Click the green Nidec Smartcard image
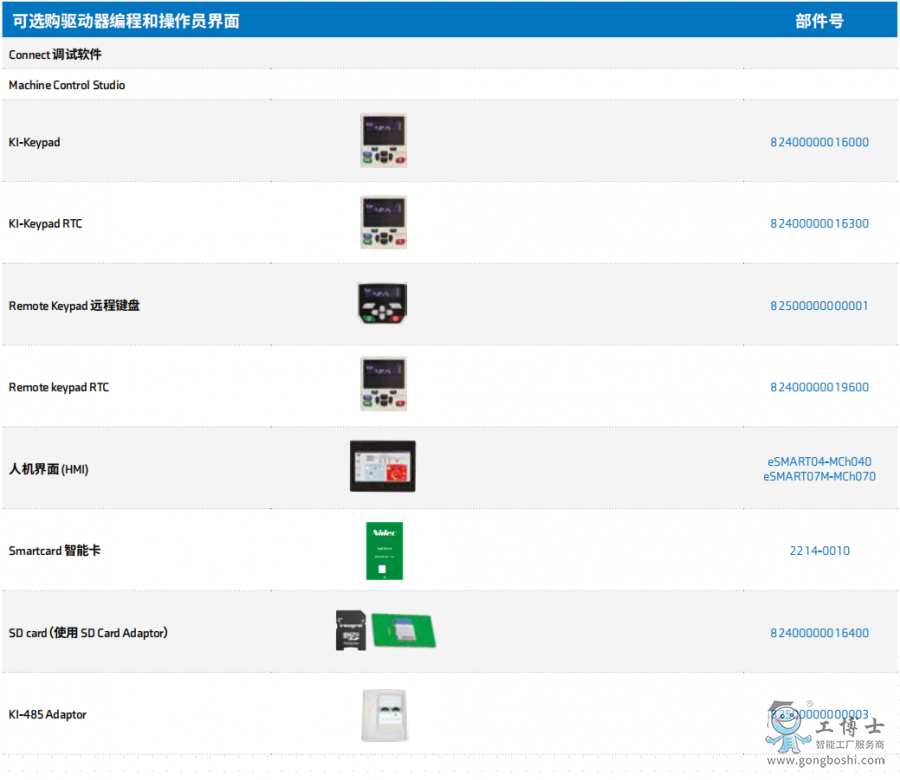900x780 pixels. tap(384, 551)
